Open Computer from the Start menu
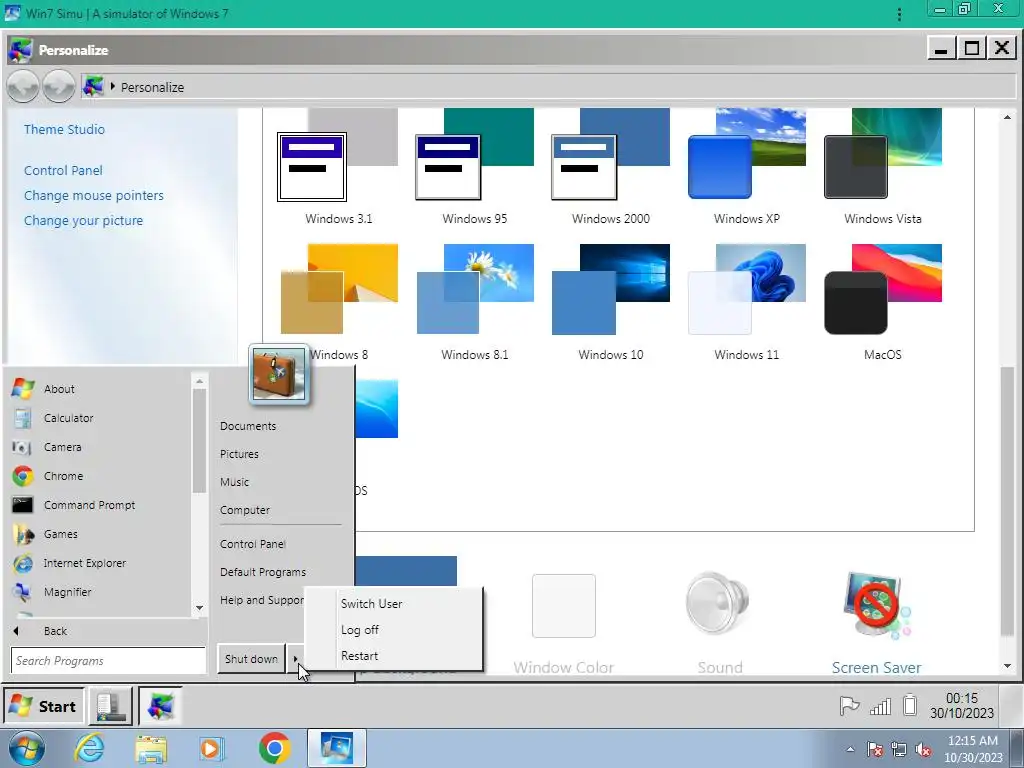Viewport: 1024px width, 768px height. tap(245, 510)
